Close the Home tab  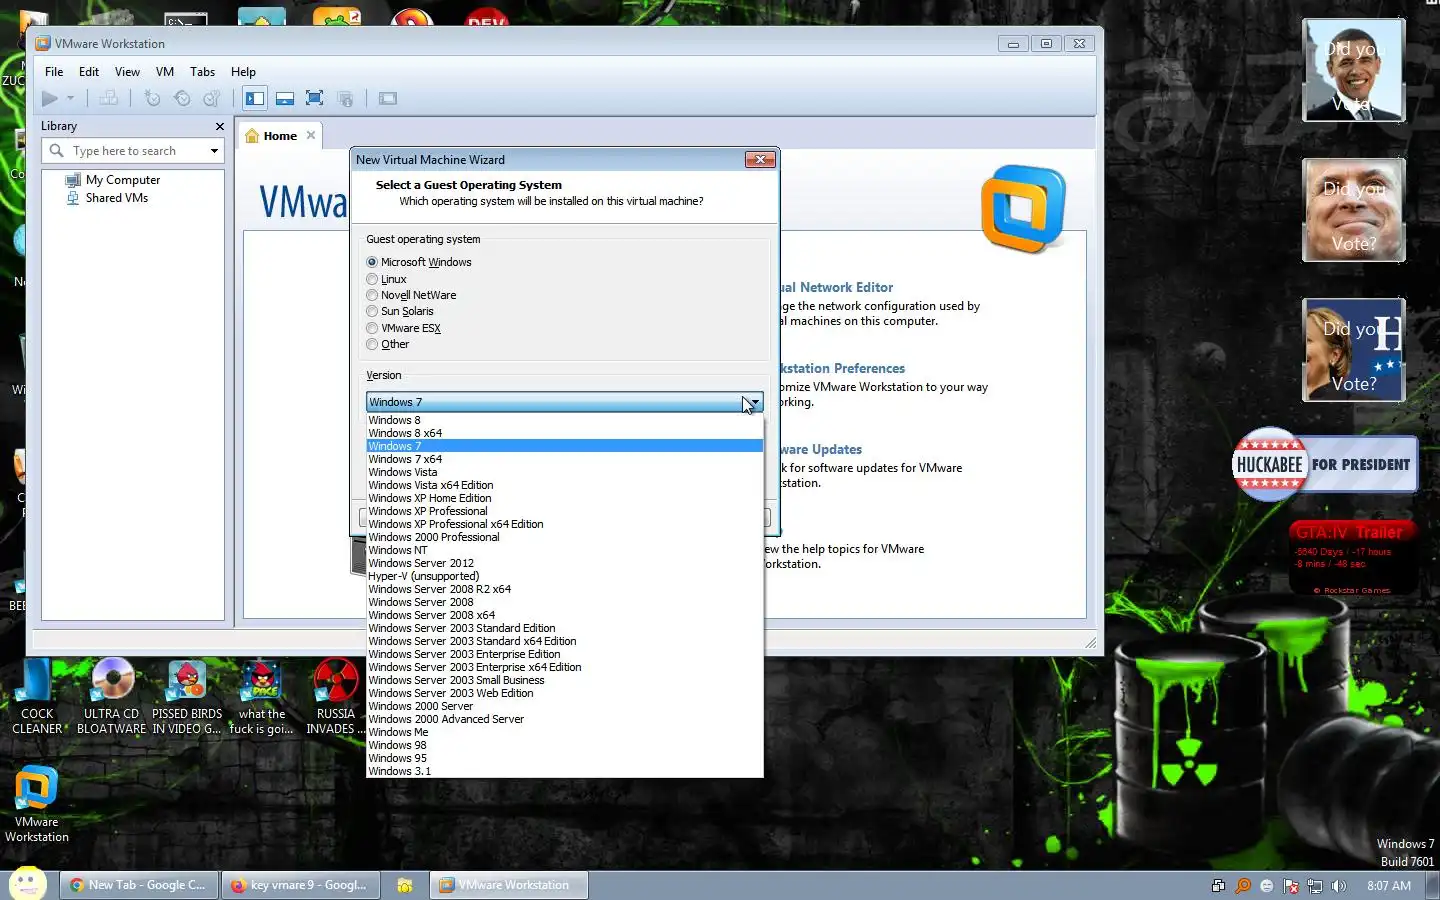pos(311,135)
